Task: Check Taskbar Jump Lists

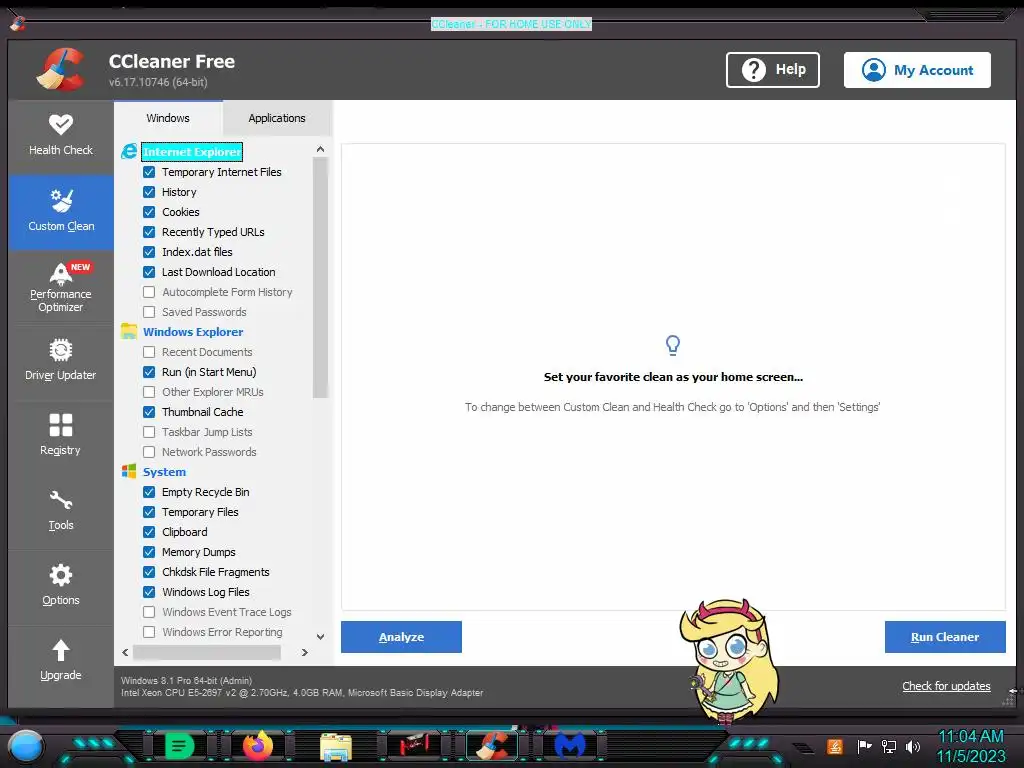Action: 149,432
